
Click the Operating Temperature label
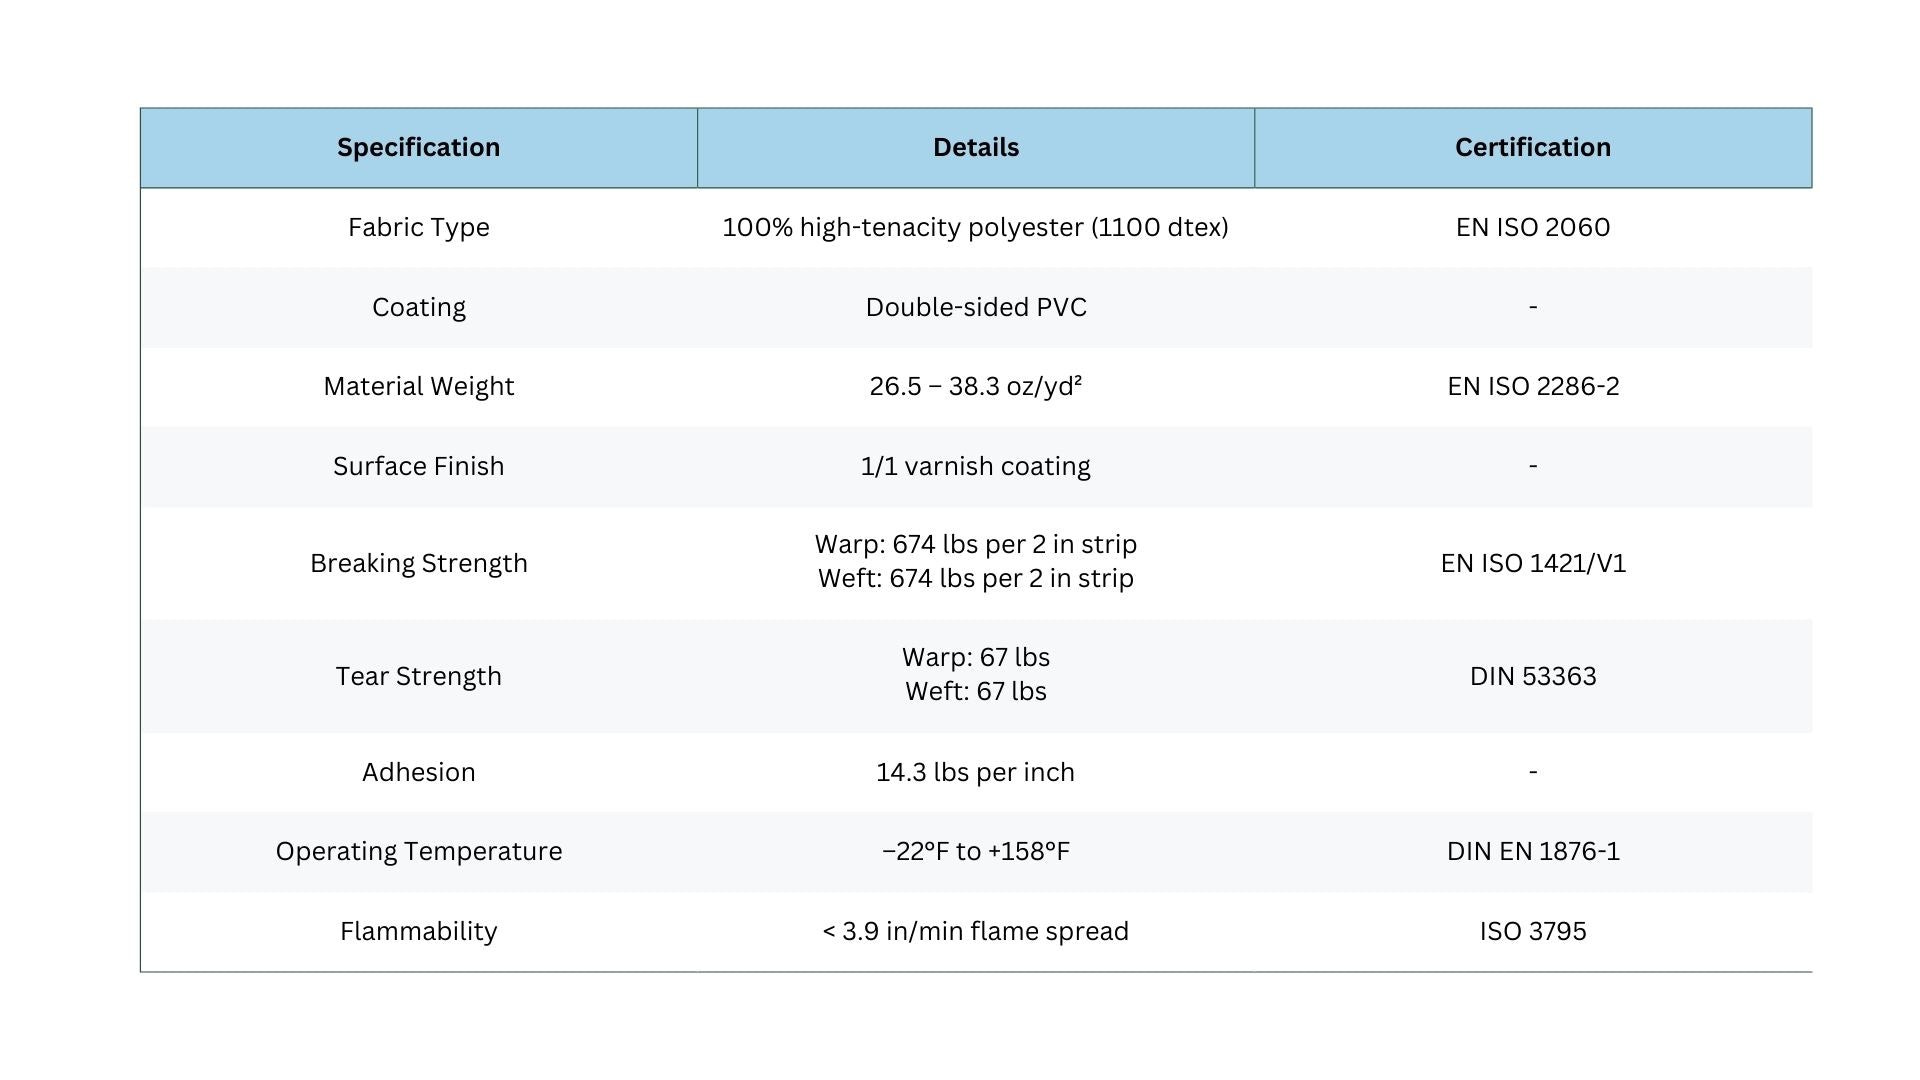(x=418, y=852)
